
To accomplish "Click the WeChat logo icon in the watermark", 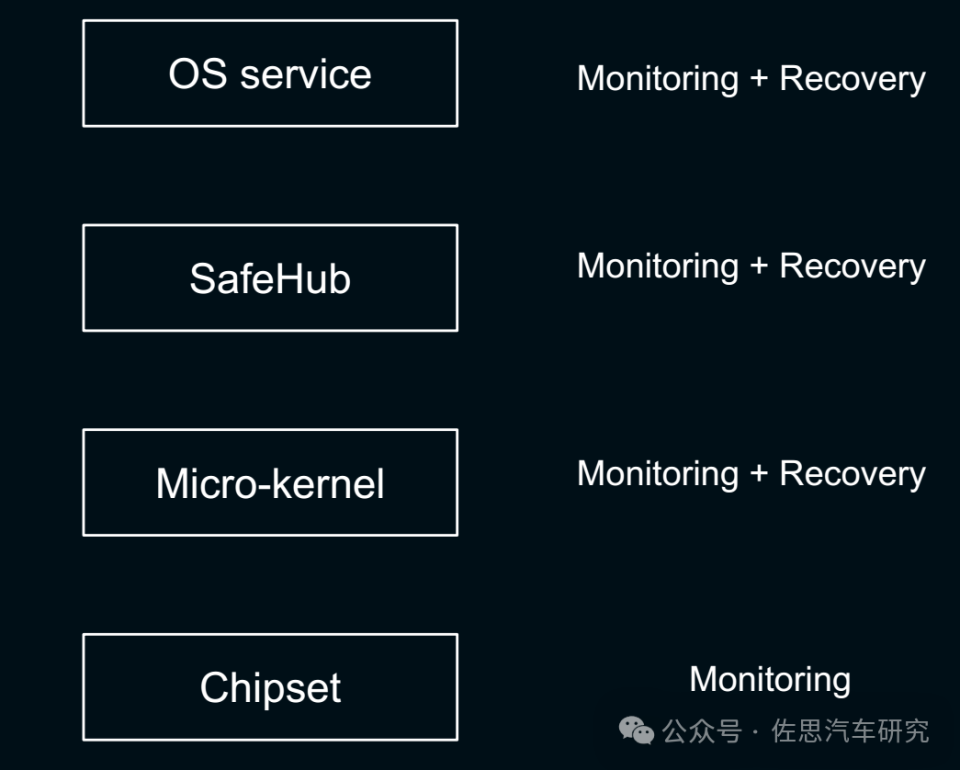I will [x=637, y=730].
